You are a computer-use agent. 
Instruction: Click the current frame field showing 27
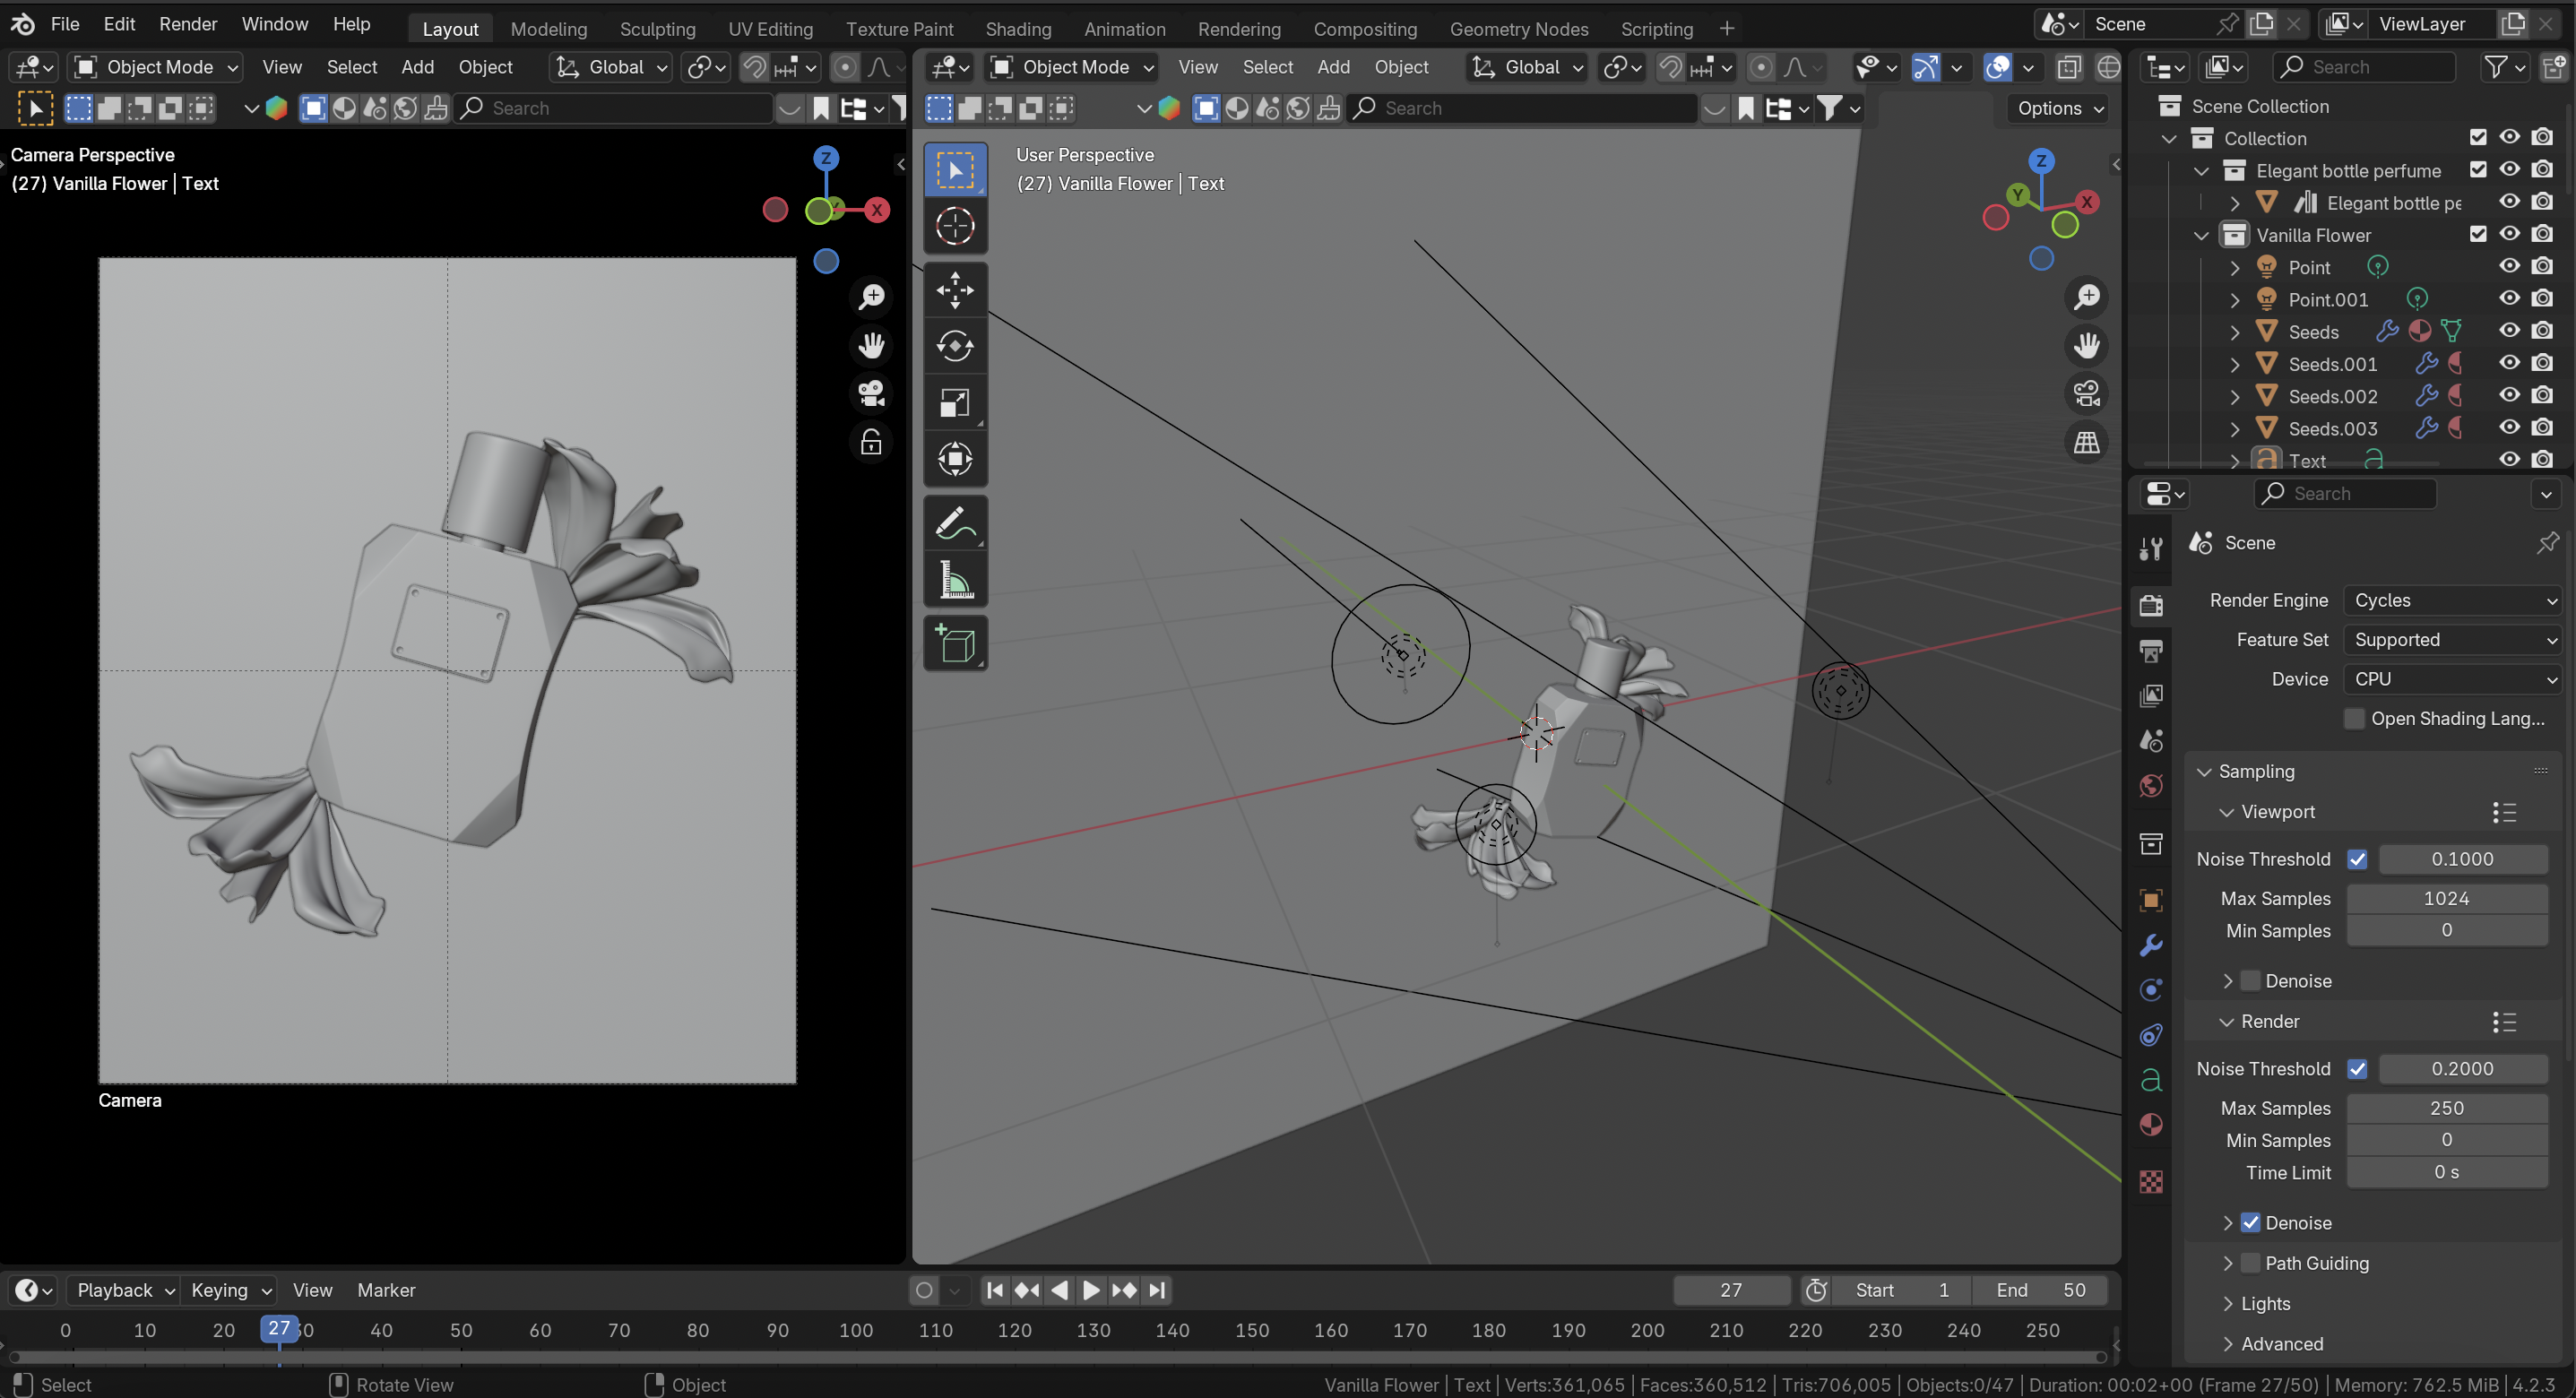[1731, 1290]
